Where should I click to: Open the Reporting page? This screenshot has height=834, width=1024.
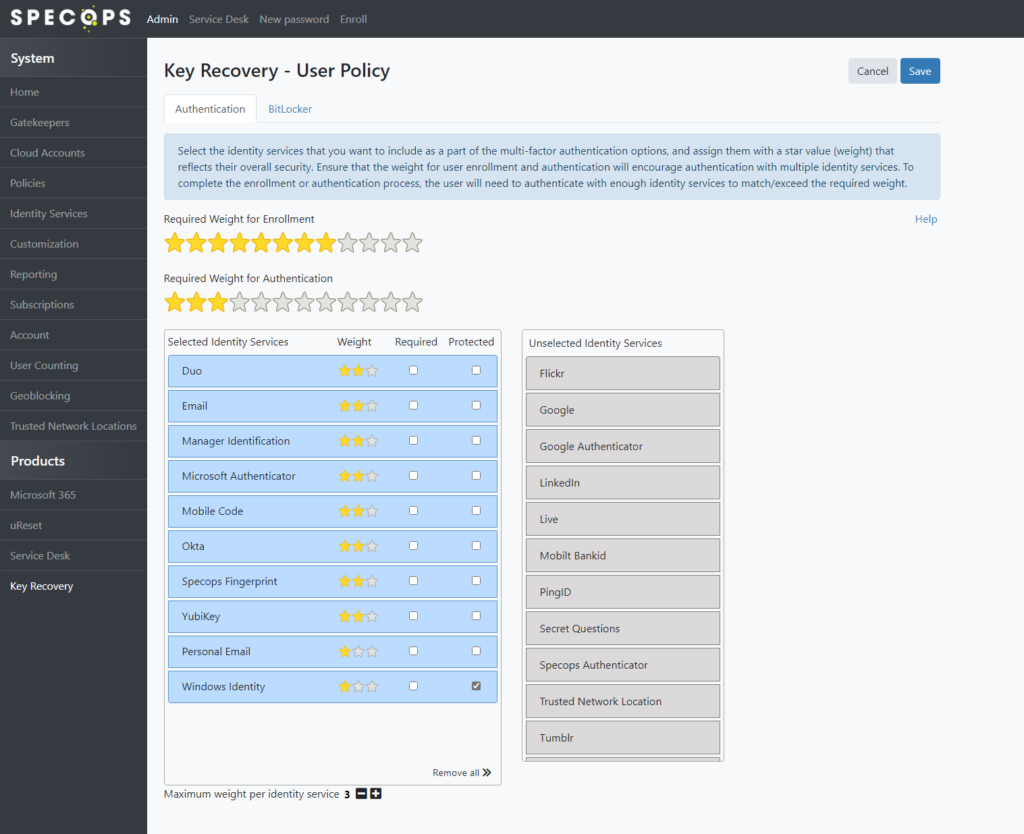pyautogui.click(x=73, y=274)
